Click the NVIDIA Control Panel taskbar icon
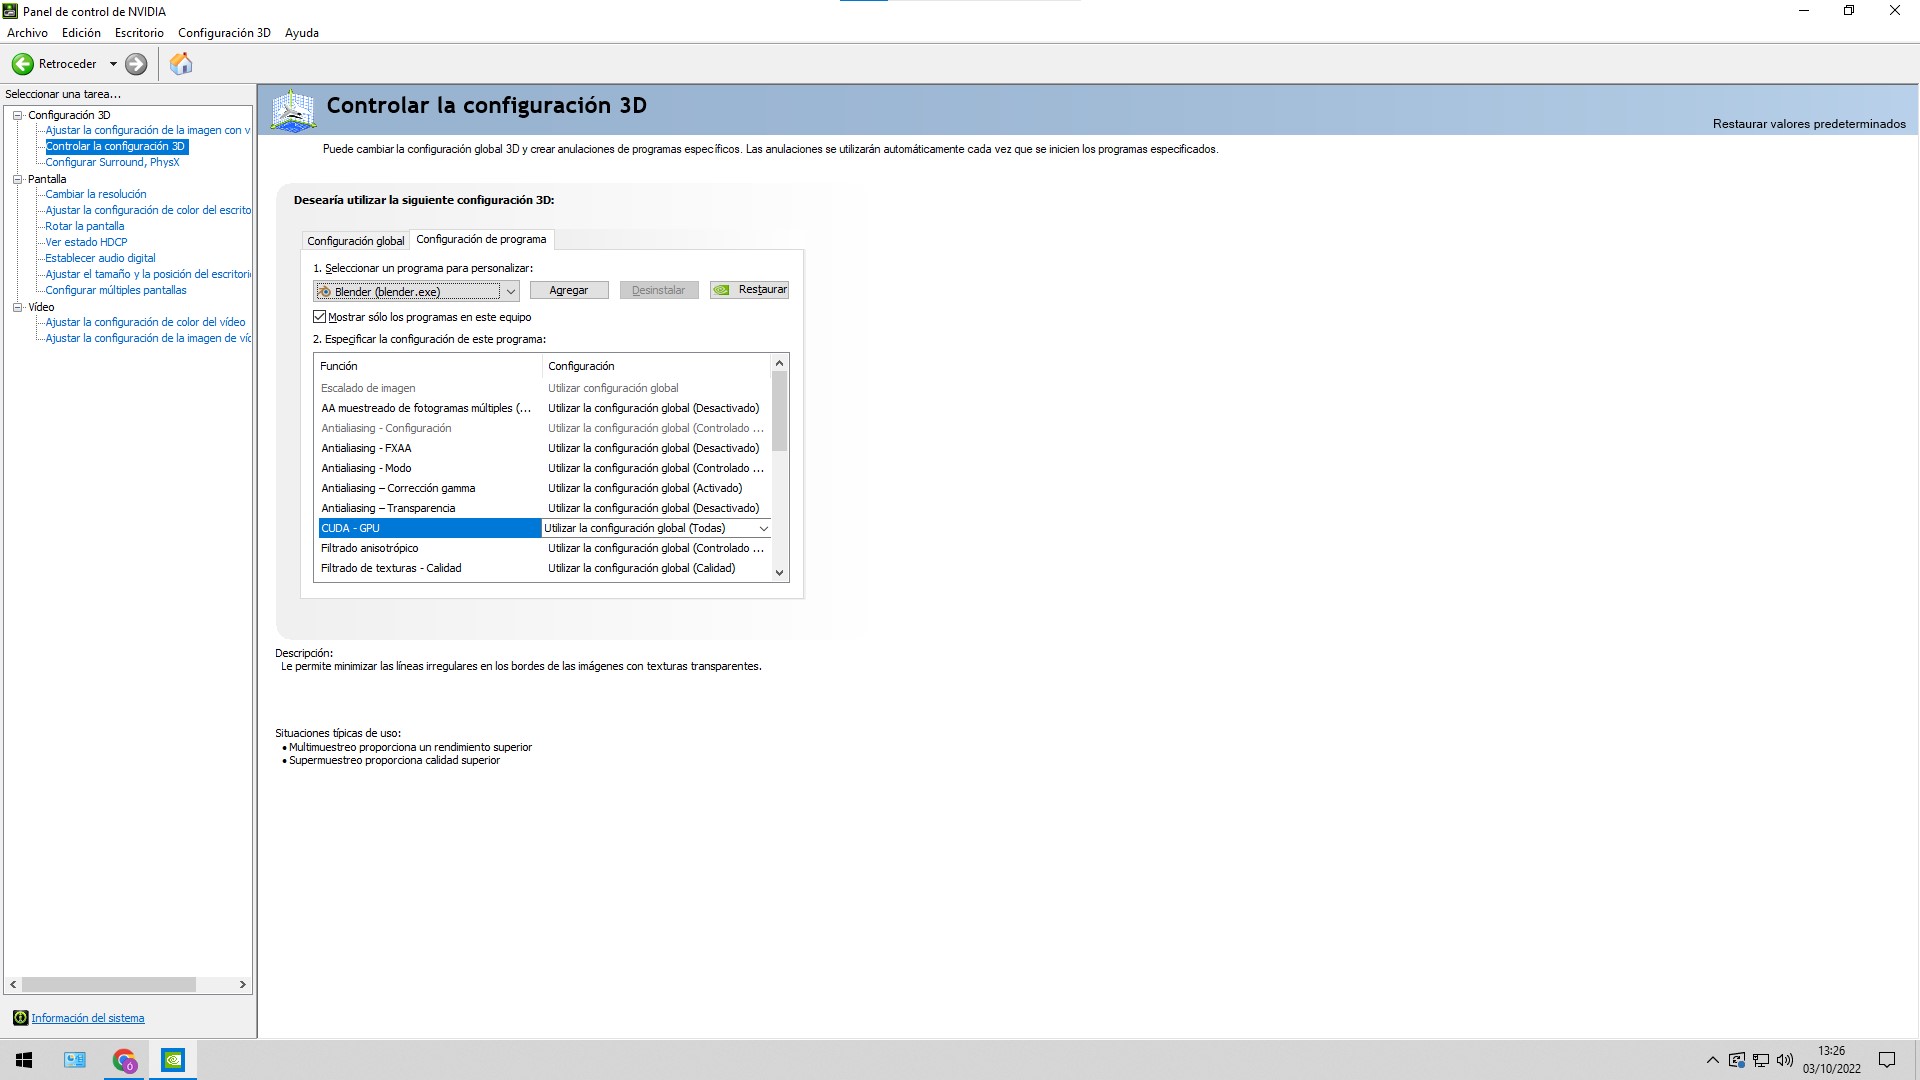 [x=173, y=1060]
